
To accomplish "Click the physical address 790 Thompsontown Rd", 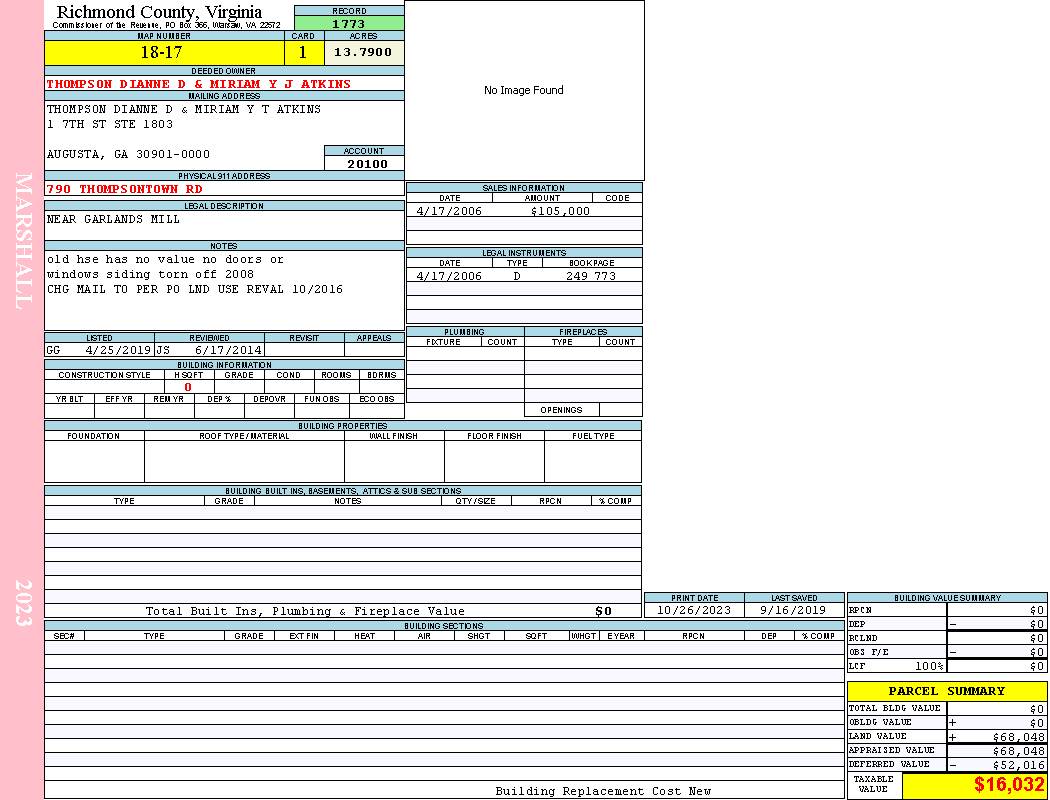I will click(x=125, y=188).
